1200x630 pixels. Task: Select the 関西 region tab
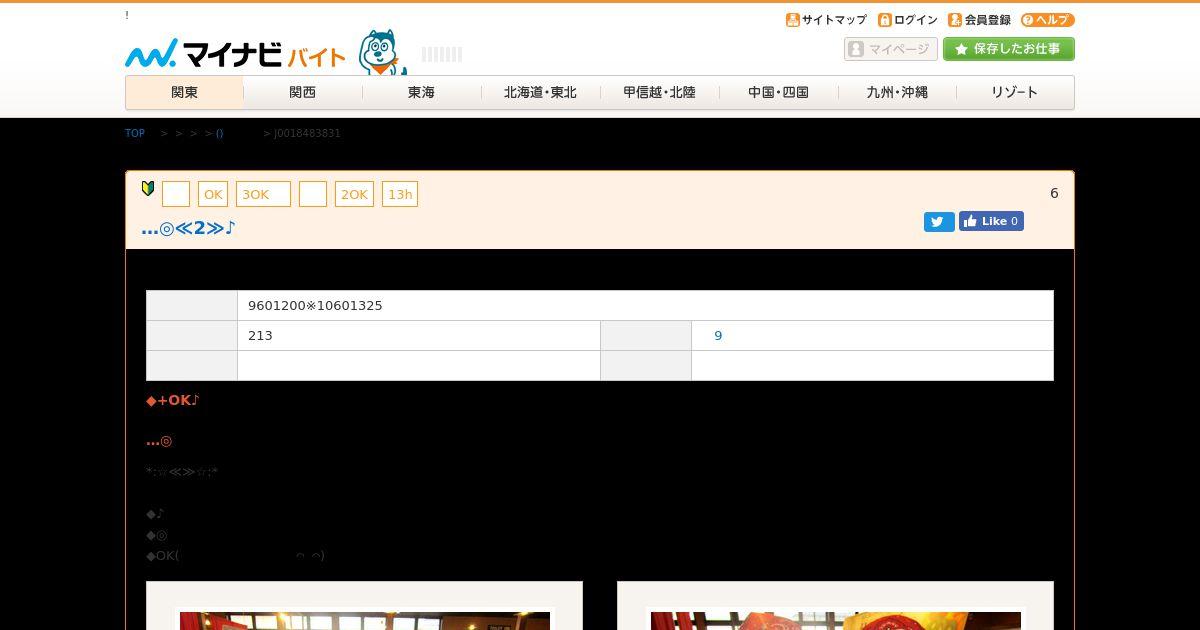click(303, 92)
